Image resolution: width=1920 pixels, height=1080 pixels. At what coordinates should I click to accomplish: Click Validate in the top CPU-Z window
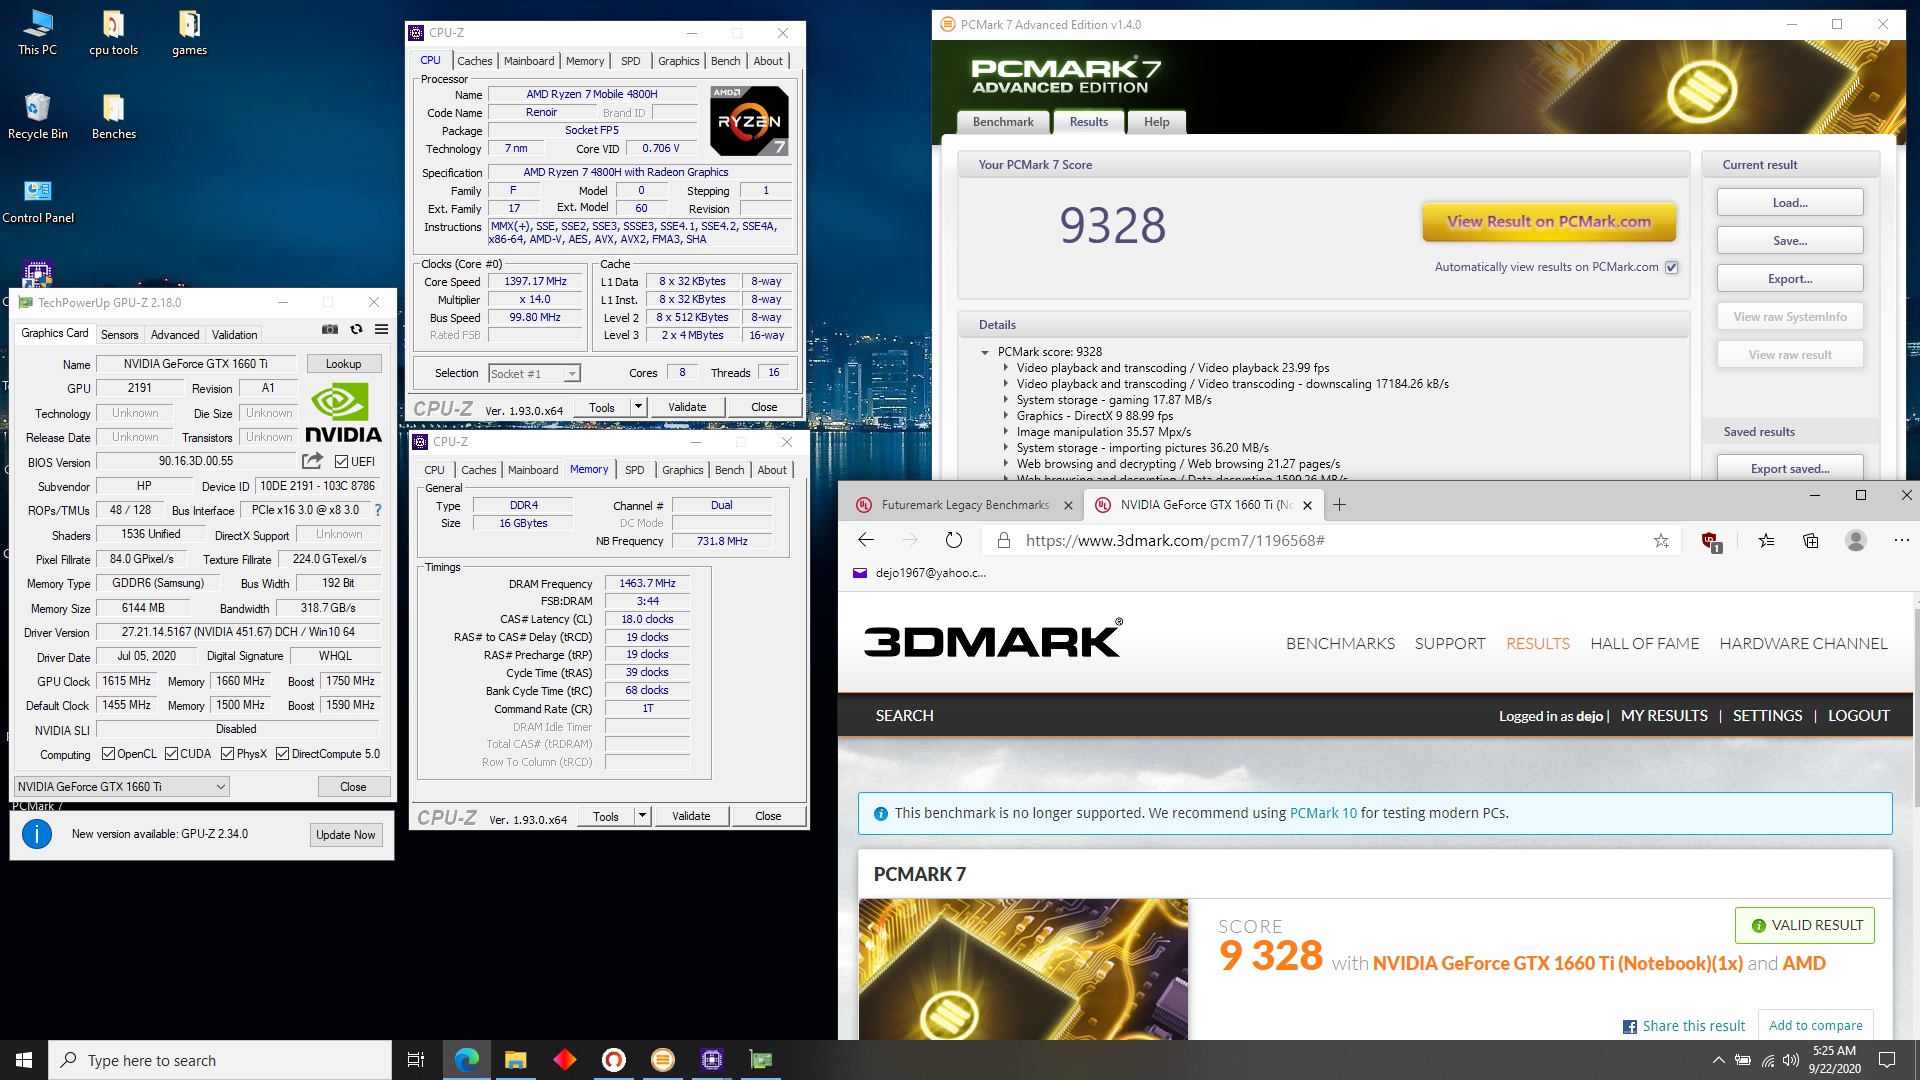(x=687, y=407)
